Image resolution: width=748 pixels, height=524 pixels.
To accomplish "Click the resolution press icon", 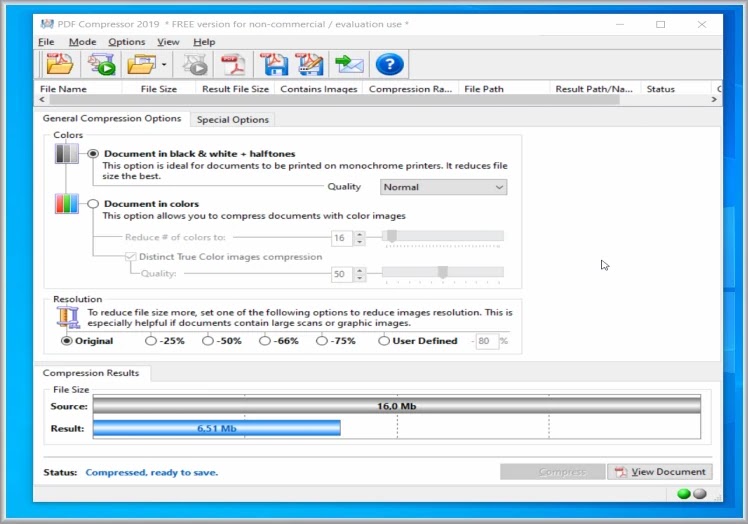I will pyautogui.click(x=68, y=317).
